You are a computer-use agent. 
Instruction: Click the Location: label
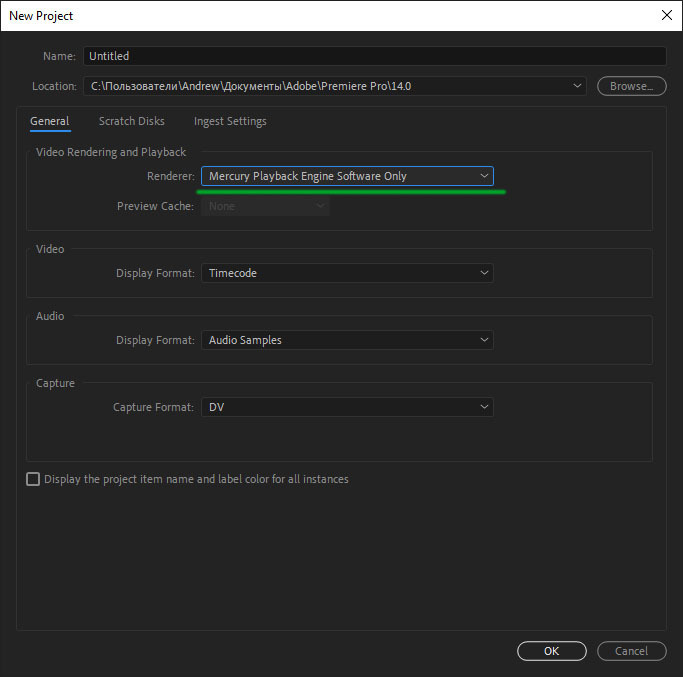53,86
